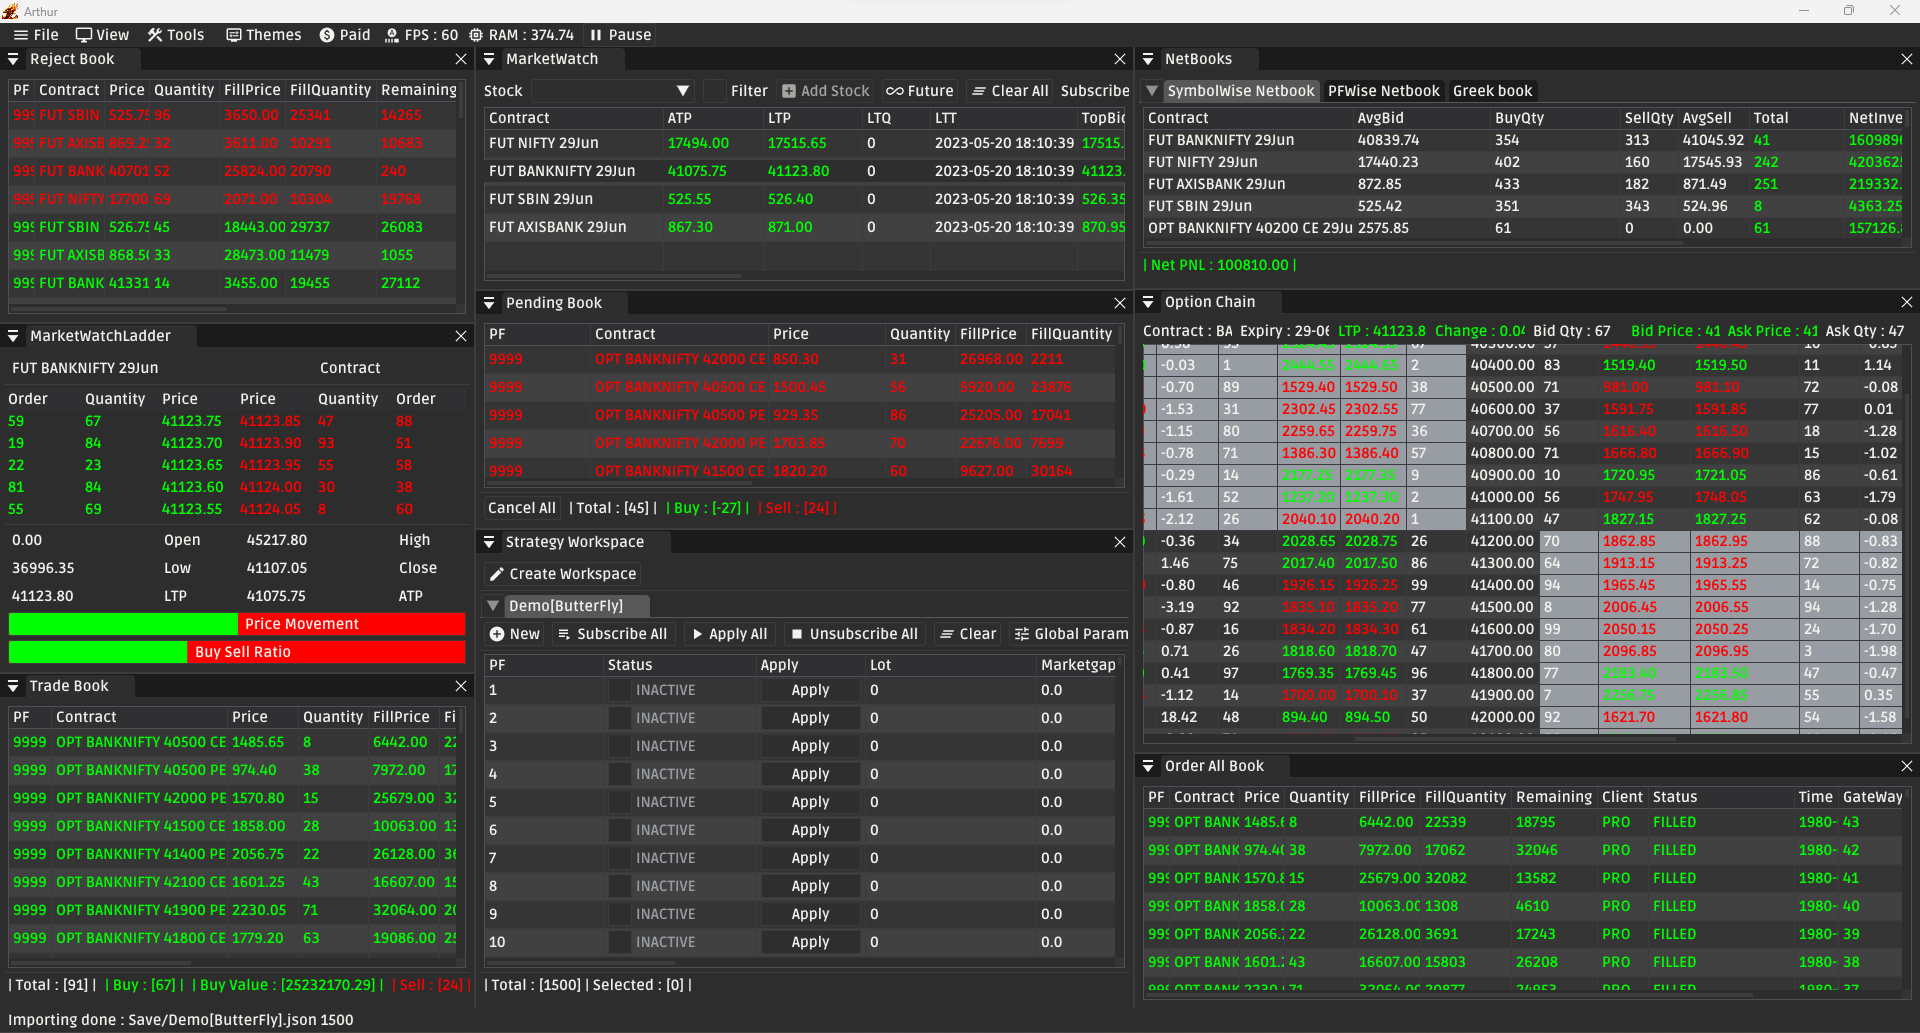Close the MarketWatchLadder panel
This screenshot has width=1920, height=1033.
tap(461, 336)
